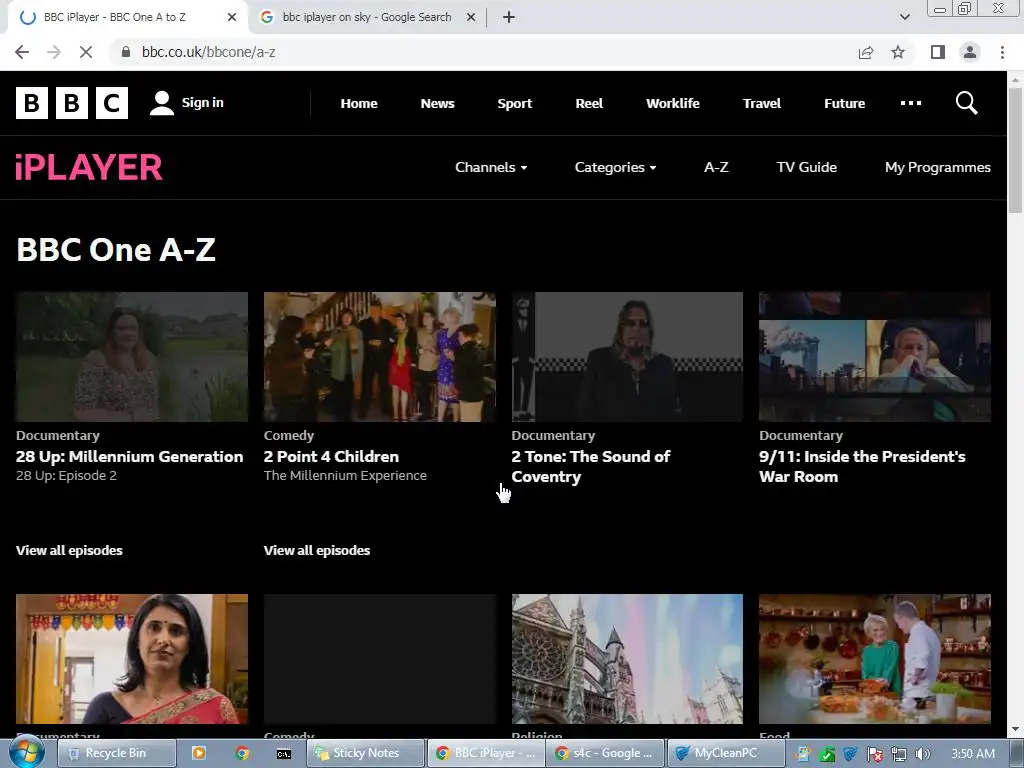
Task: Toggle the Chrome side panel icon
Action: (938, 52)
